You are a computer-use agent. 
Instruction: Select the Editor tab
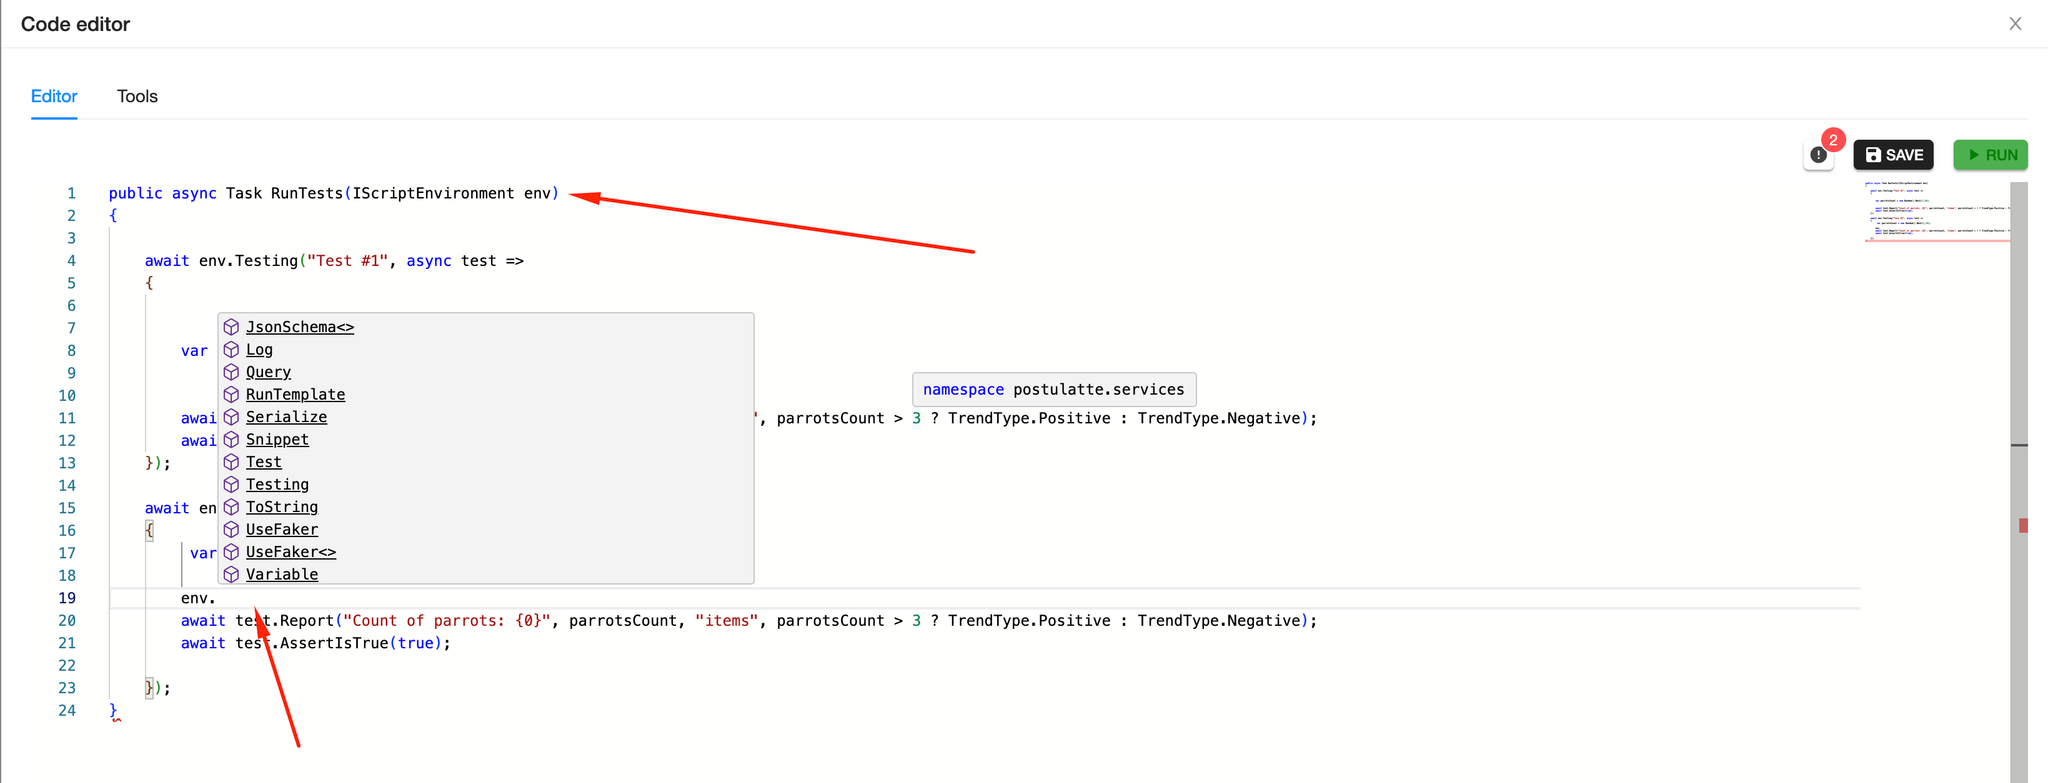click(54, 97)
